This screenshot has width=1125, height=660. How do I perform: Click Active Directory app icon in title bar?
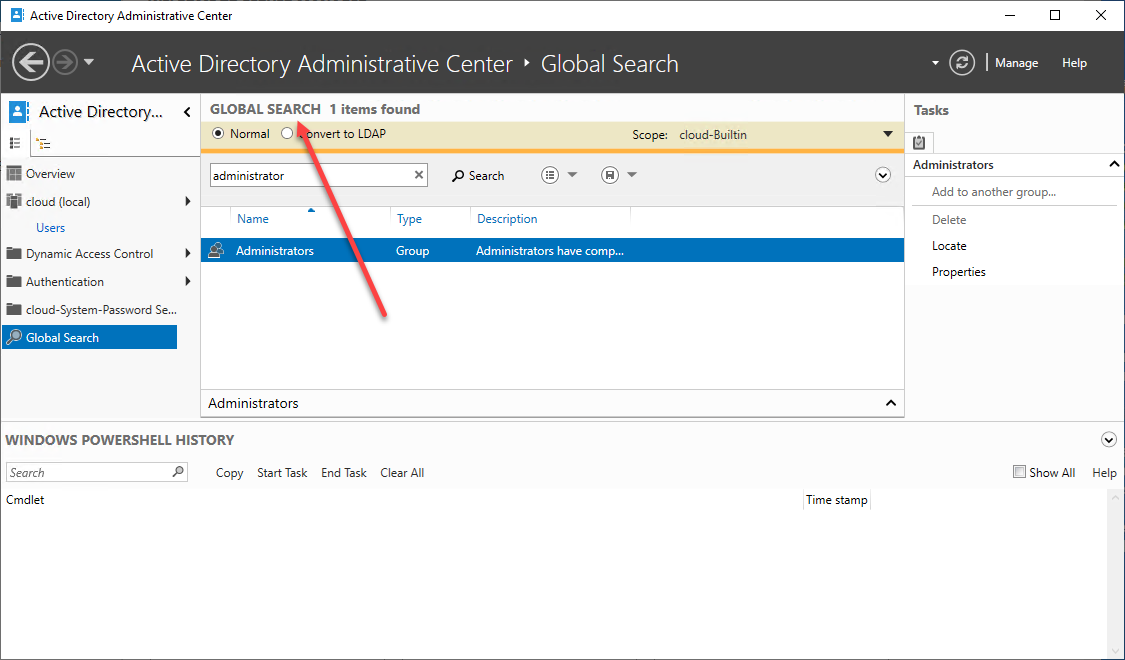(17, 15)
